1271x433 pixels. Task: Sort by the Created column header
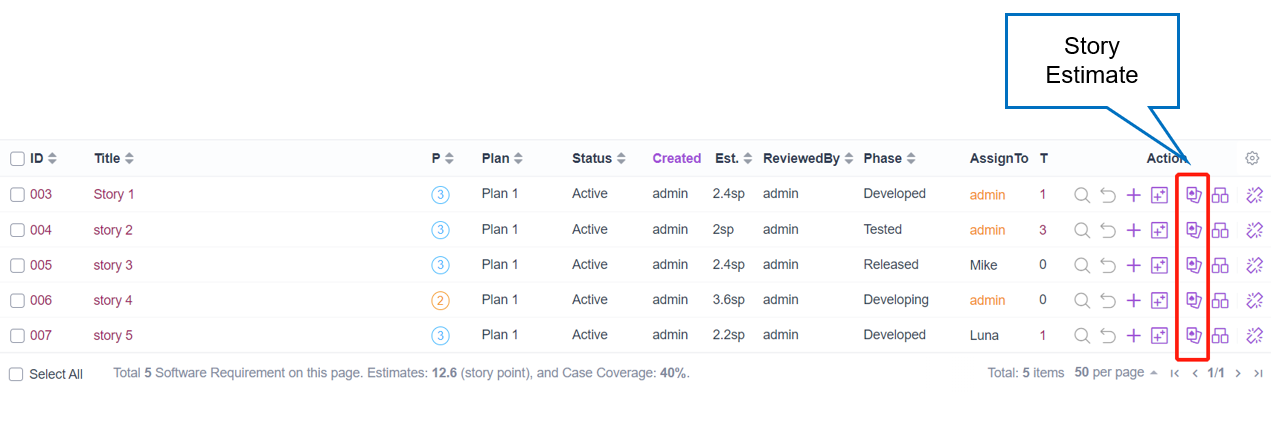pyautogui.click(x=676, y=158)
